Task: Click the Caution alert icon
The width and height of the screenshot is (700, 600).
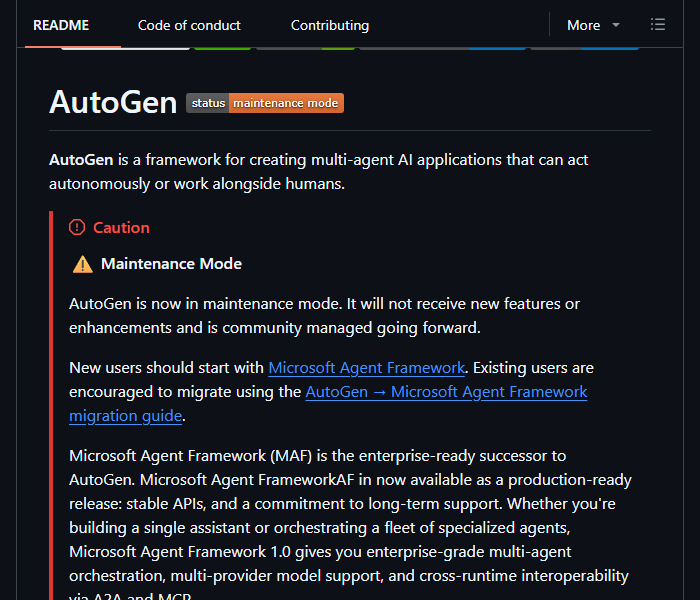Action: (x=77, y=227)
